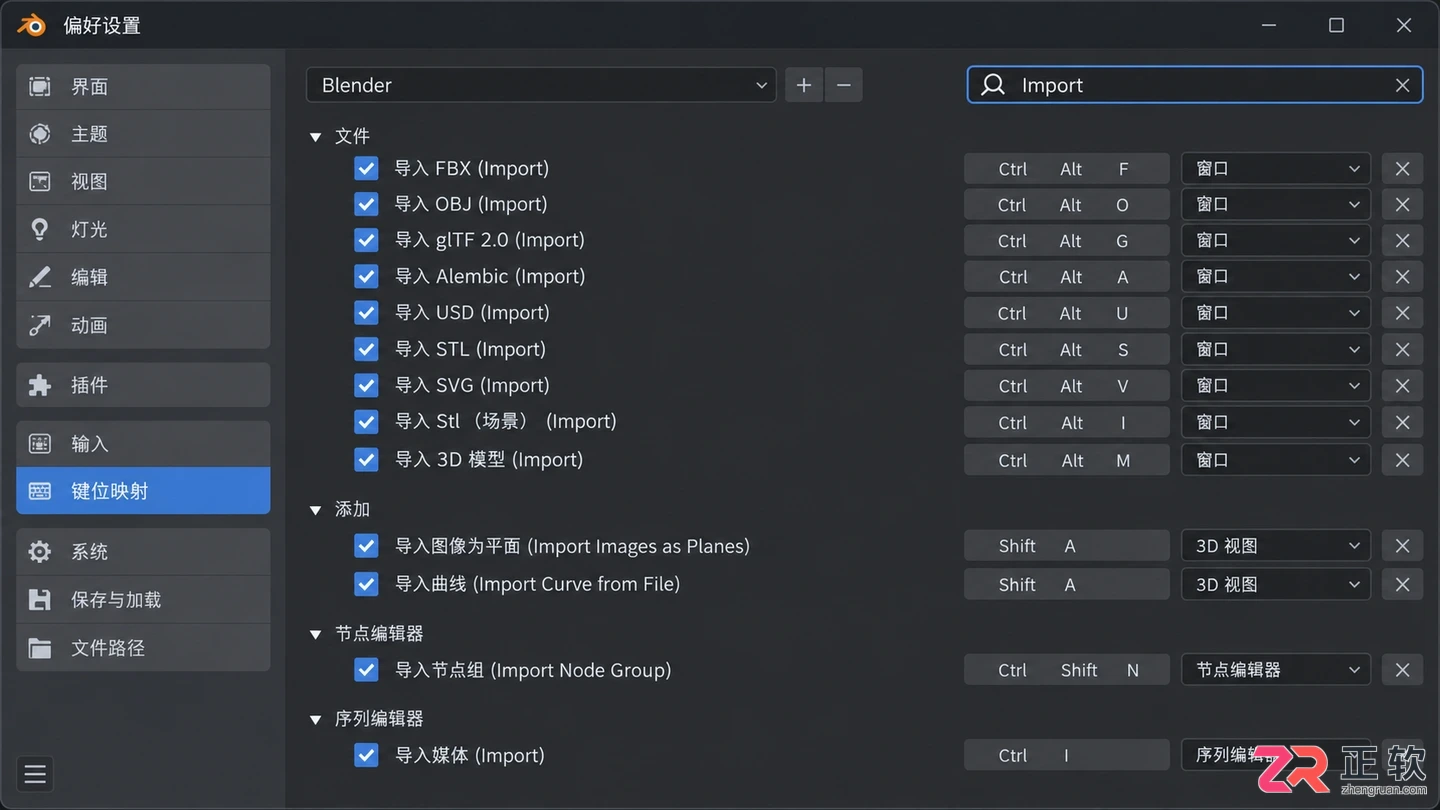Open 节点编辑器 dropdown for 导入节点组
Viewport: 1440px width, 810px height.
click(x=1276, y=670)
